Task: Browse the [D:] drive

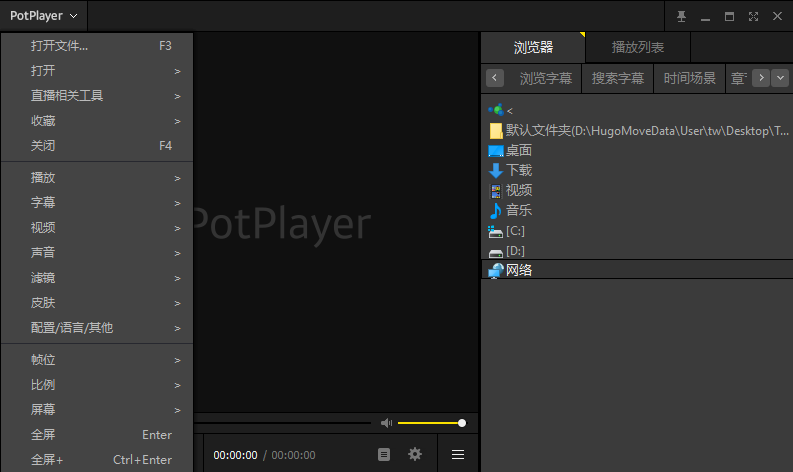Action: [x=506, y=251]
